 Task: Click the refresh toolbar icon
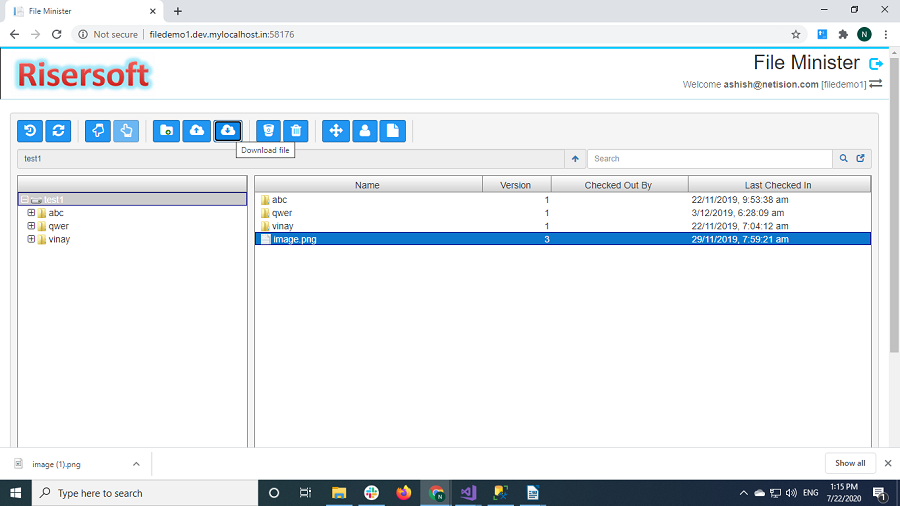tap(59, 130)
